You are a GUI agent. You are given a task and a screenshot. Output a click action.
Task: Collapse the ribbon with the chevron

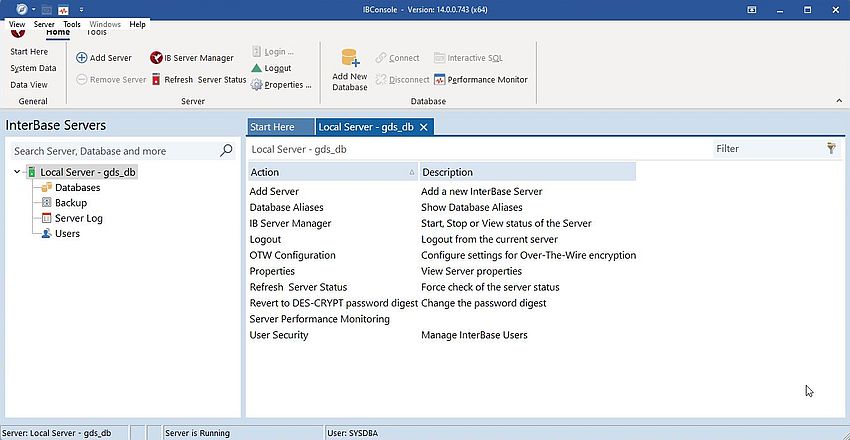point(839,101)
